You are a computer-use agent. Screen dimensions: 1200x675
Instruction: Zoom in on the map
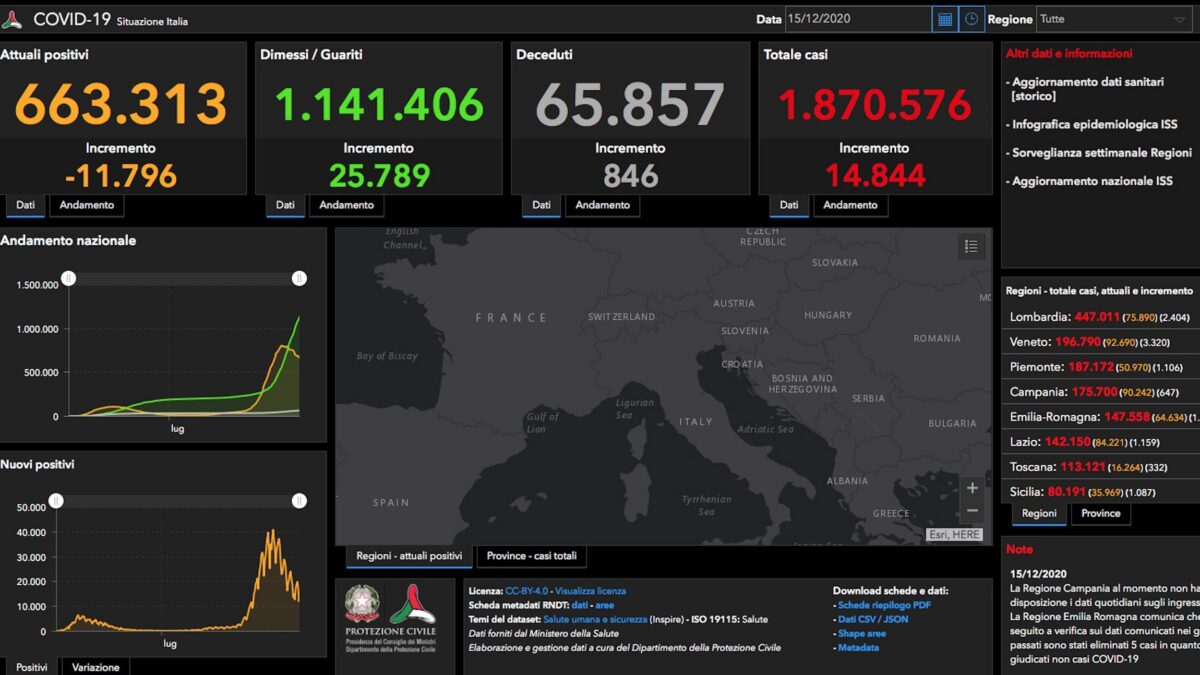(x=972, y=489)
